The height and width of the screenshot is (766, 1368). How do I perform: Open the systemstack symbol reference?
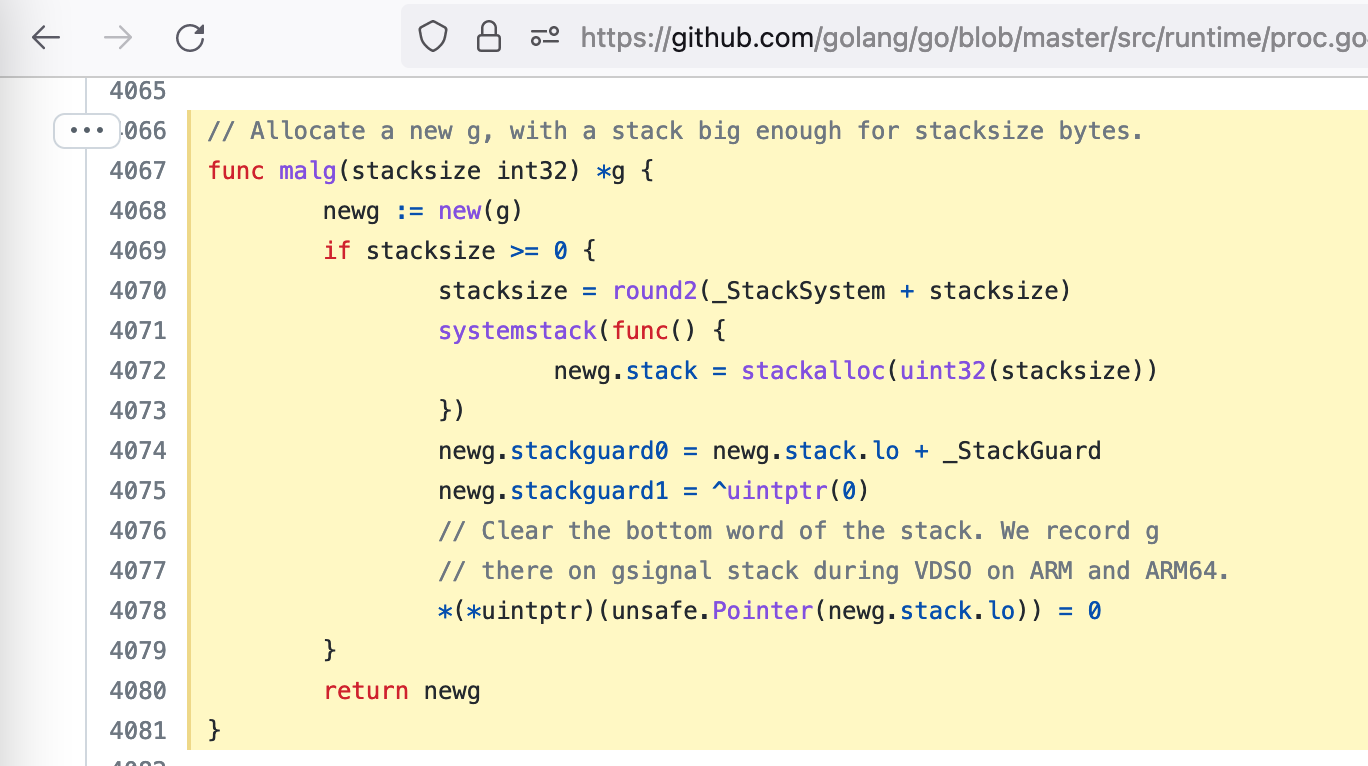click(517, 330)
